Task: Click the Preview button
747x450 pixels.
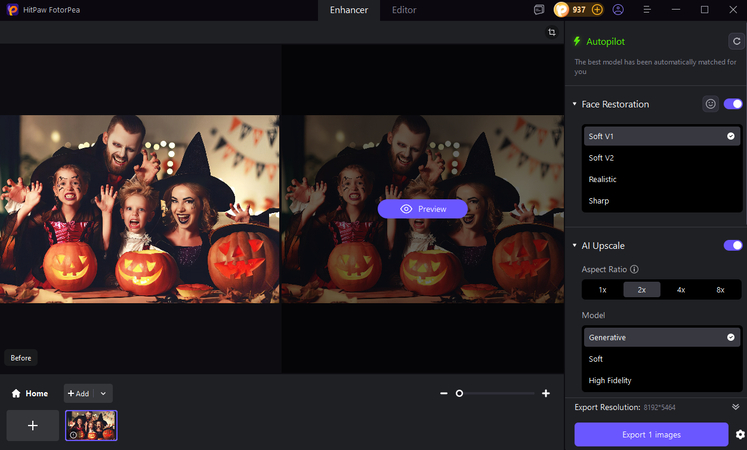Action: [x=423, y=209]
